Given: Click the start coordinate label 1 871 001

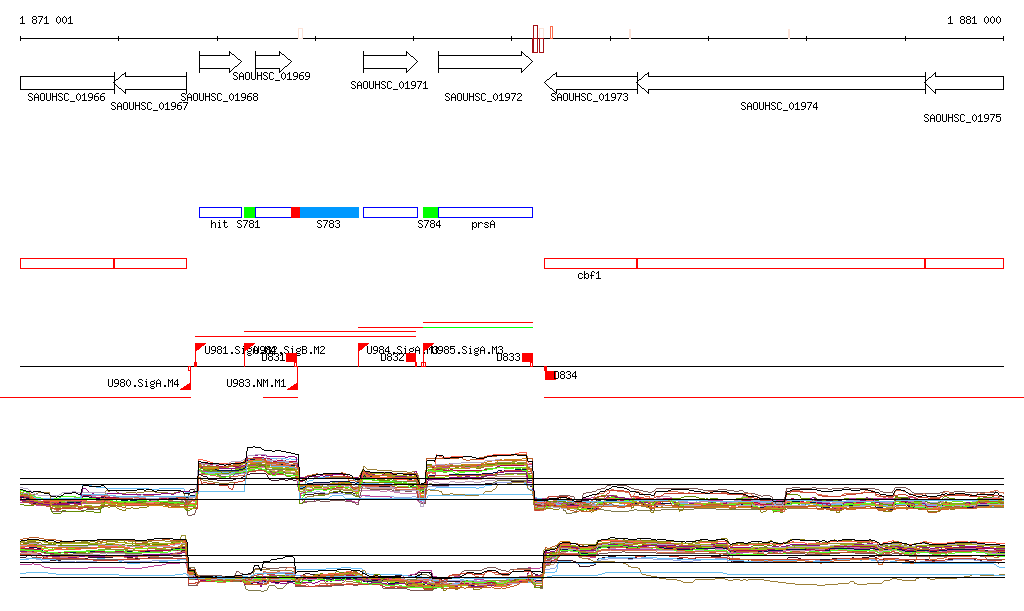Looking at the screenshot, I should [46, 20].
